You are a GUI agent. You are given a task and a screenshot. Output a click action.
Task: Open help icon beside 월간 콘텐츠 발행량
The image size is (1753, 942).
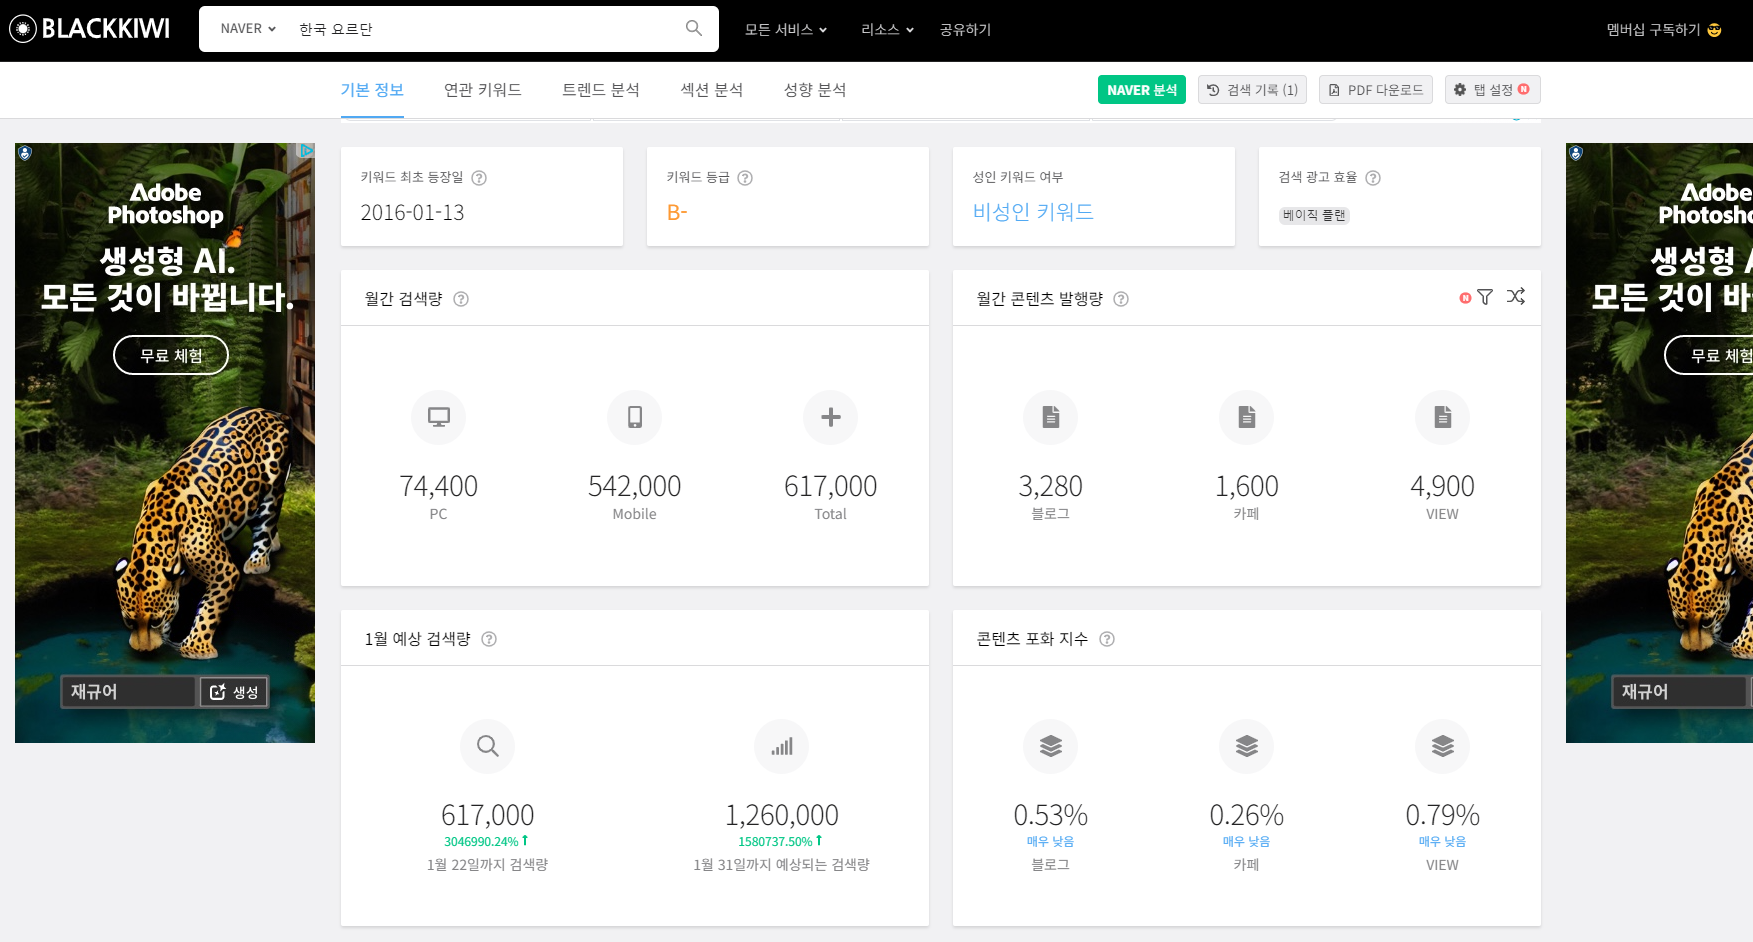tap(1121, 299)
